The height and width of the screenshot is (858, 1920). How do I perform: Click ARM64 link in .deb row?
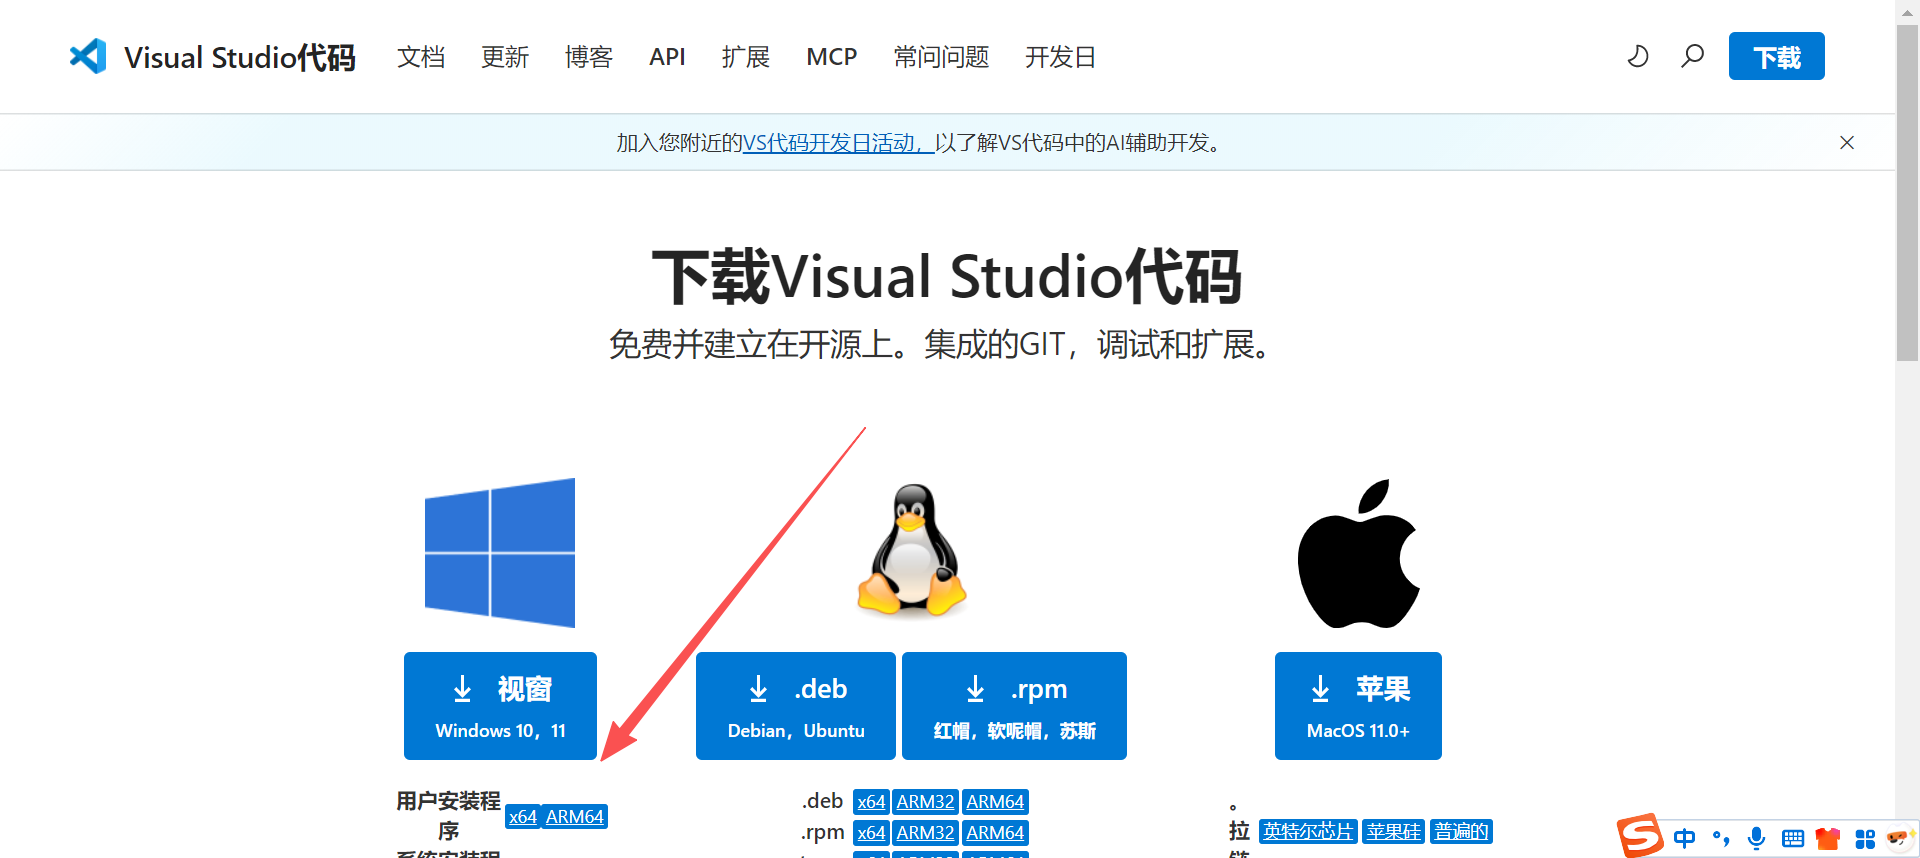coord(995,802)
